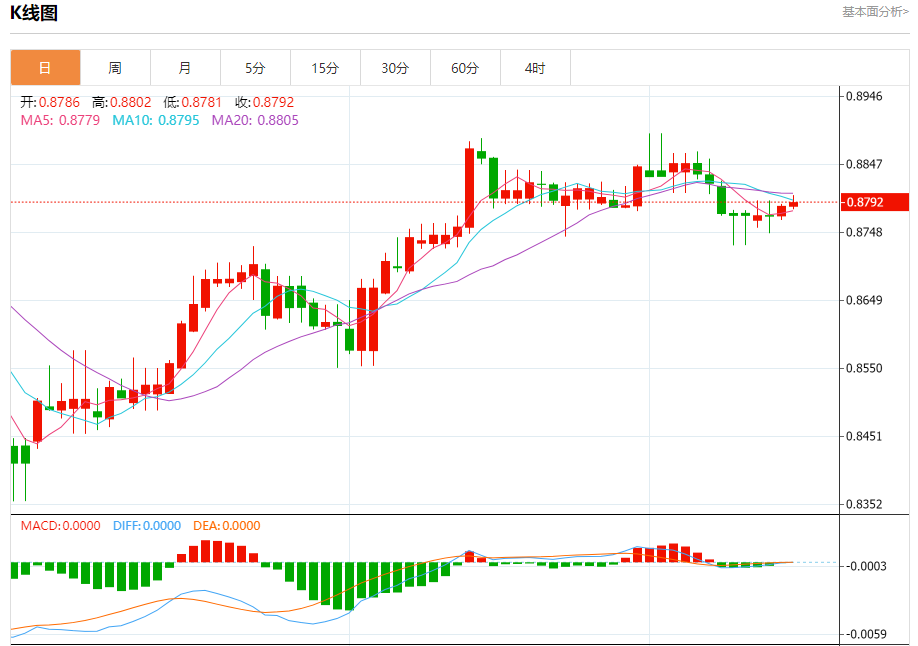Open the 基本面分析 link
This screenshot has height=646, width=918.
coord(875,12)
